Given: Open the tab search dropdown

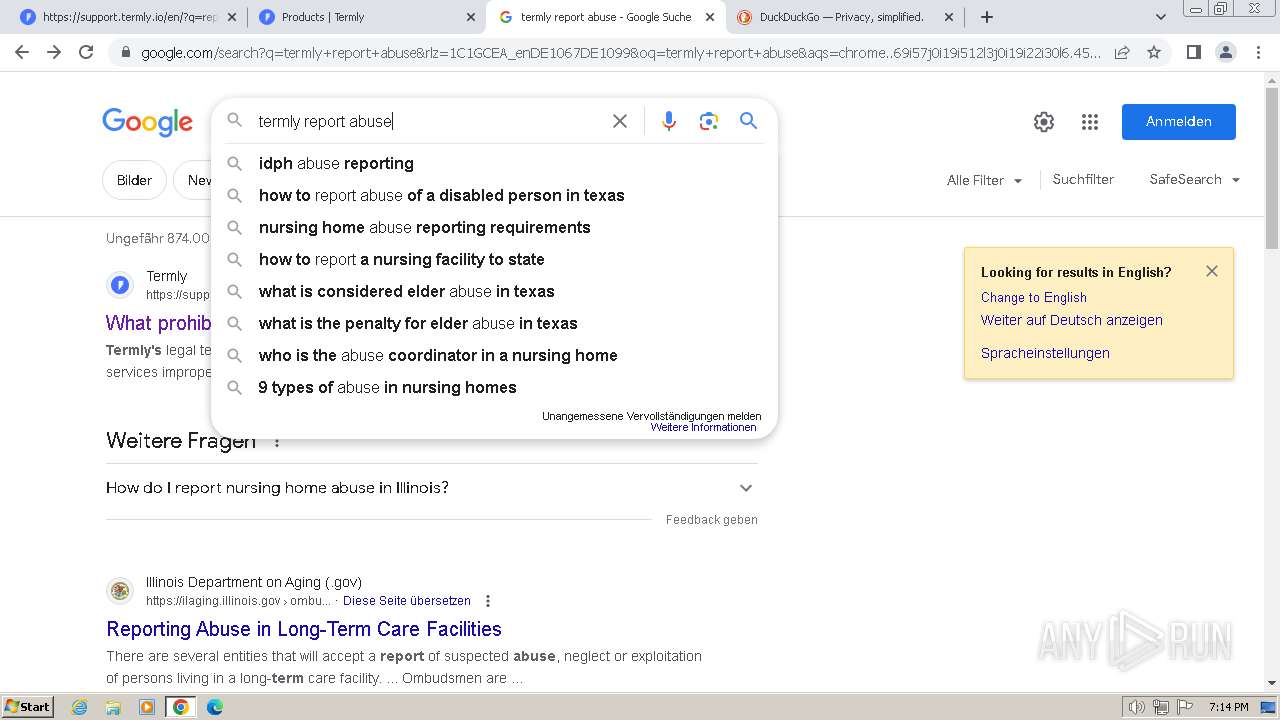Looking at the screenshot, I should pyautogui.click(x=1160, y=17).
